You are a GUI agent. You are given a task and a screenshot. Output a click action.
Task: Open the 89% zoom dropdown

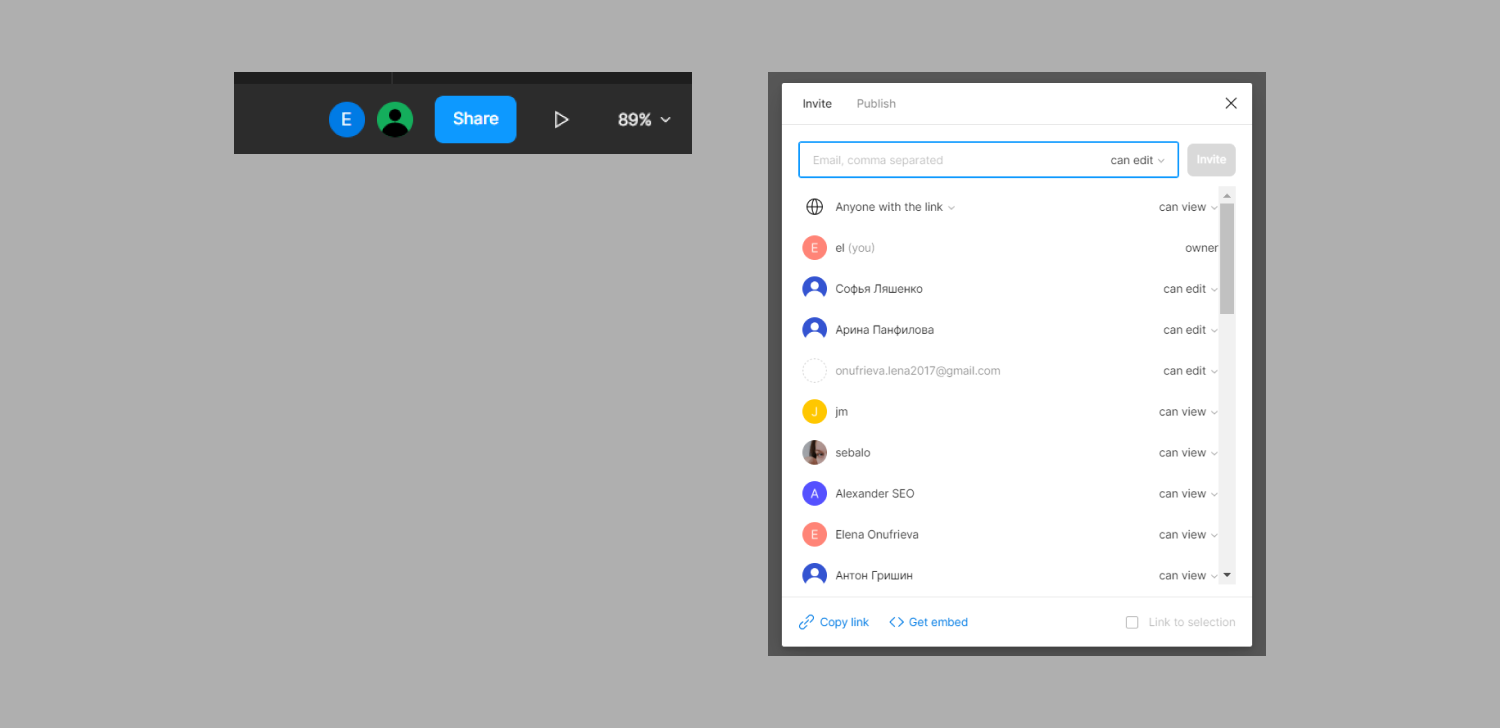(x=644, y=120)
